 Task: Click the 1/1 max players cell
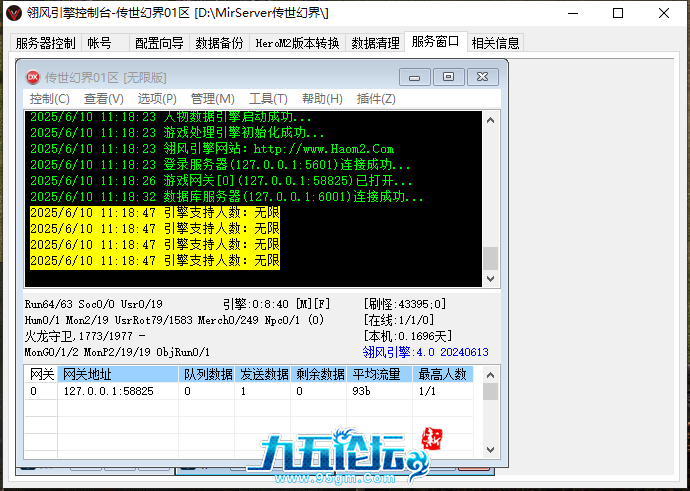[x=442, y=391]
